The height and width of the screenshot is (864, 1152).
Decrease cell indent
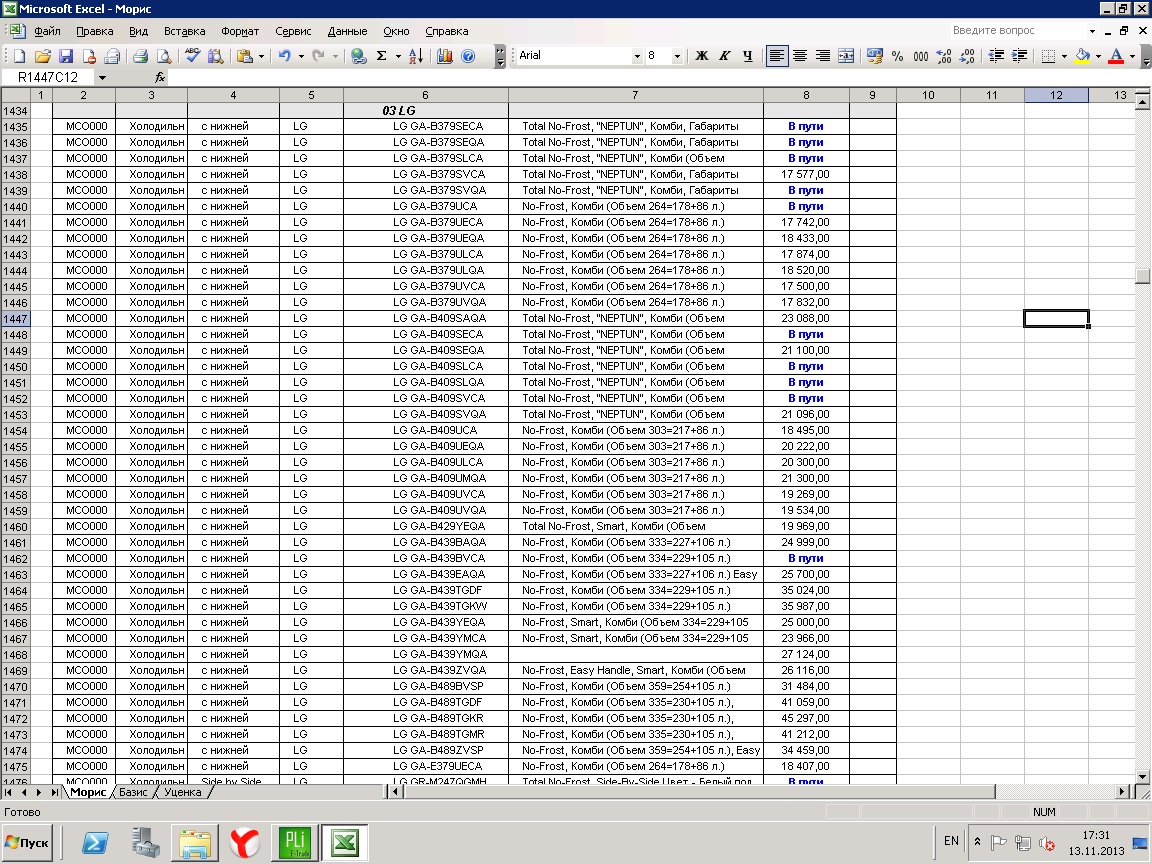pos(996,56)
